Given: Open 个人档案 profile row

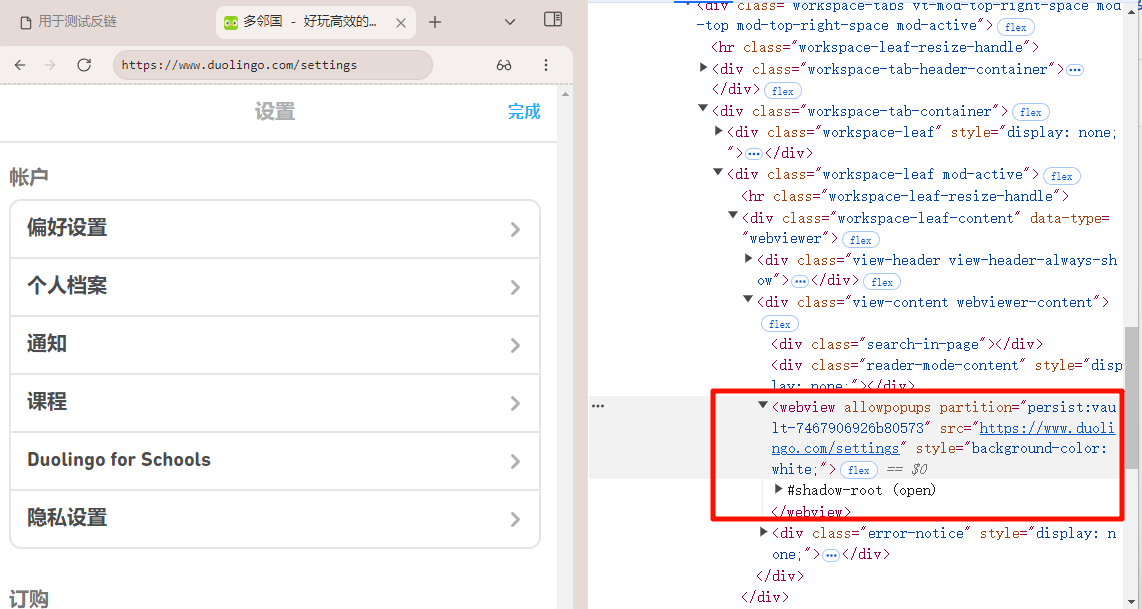Looking at the screenshot, I should (x=275, y=287).
